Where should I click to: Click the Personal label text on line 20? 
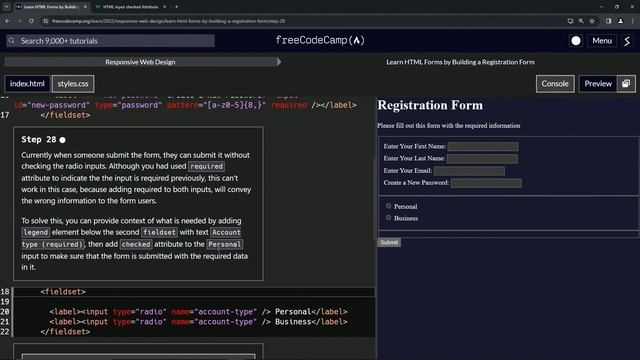[x=293, y=312]
